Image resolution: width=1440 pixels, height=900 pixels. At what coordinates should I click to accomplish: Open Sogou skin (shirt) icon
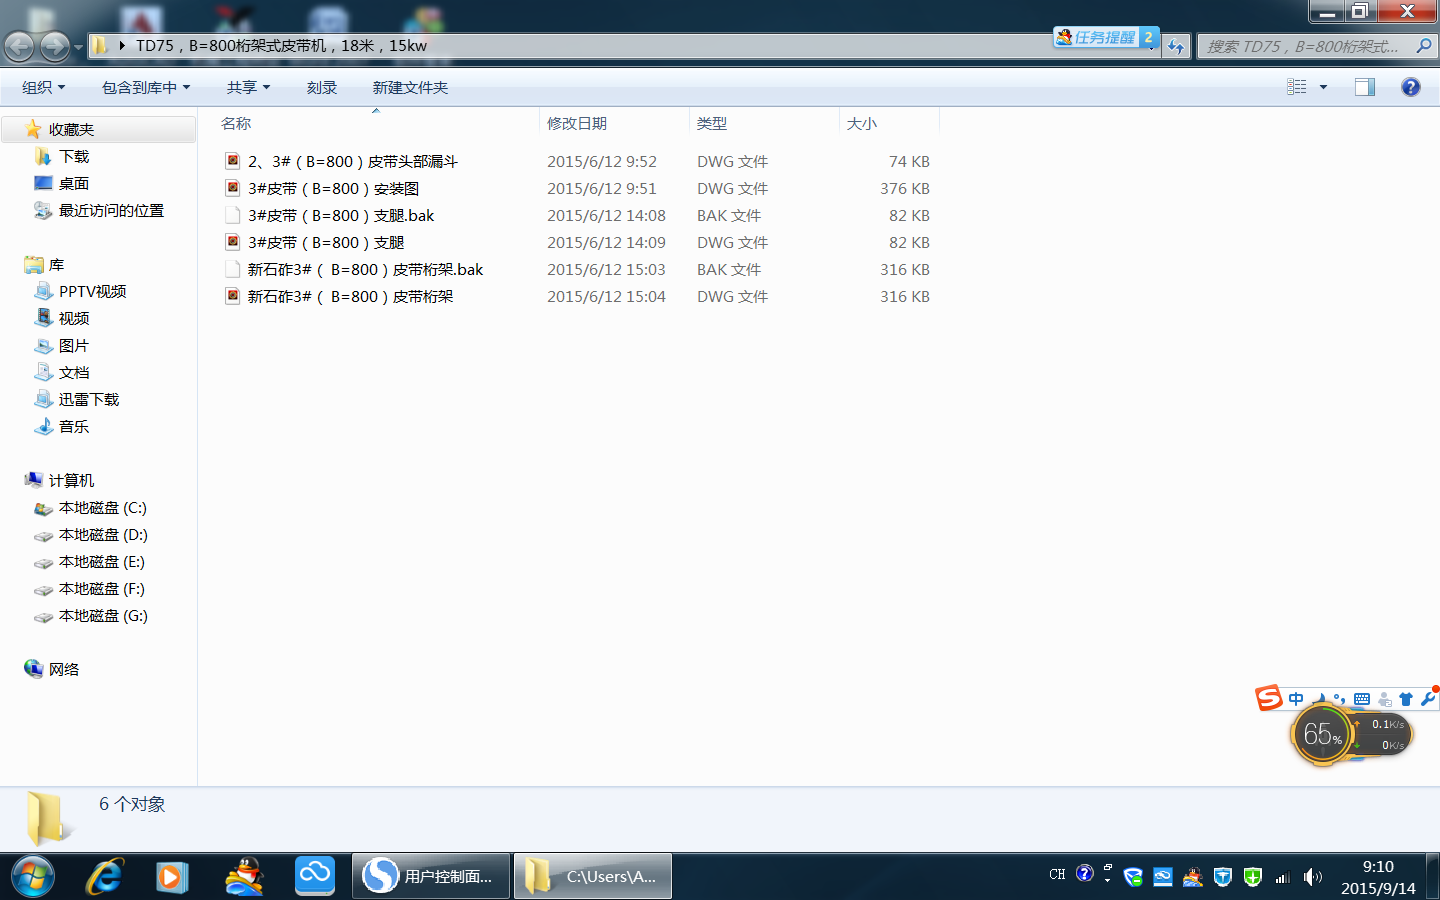(1406, 699)
